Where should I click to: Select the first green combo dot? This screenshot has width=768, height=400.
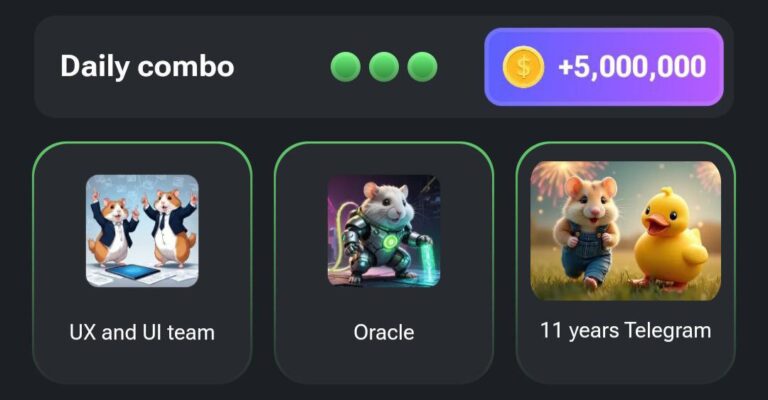[346, 67]
